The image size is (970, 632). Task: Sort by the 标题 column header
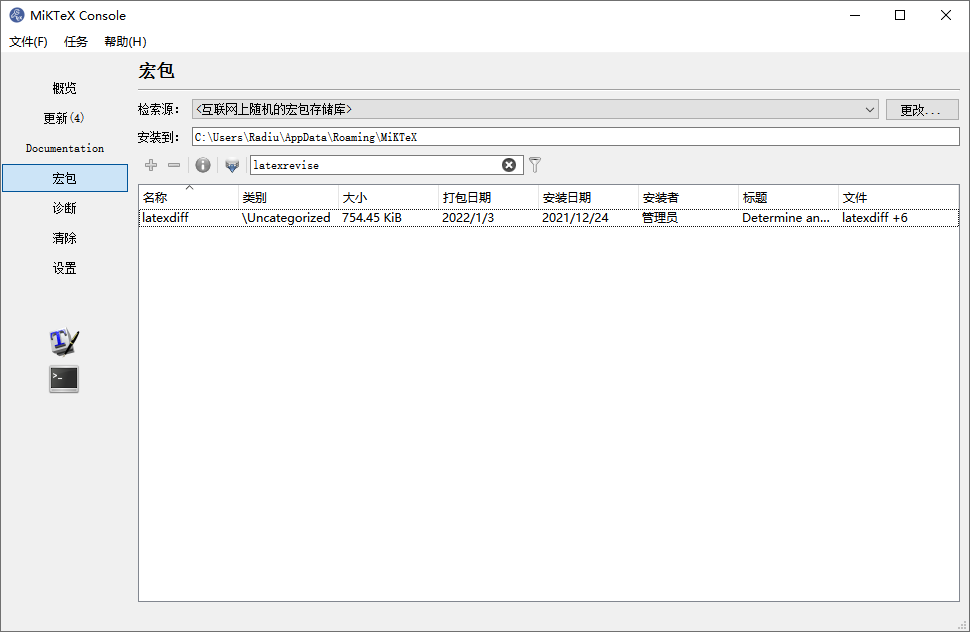tap(789, 197)
